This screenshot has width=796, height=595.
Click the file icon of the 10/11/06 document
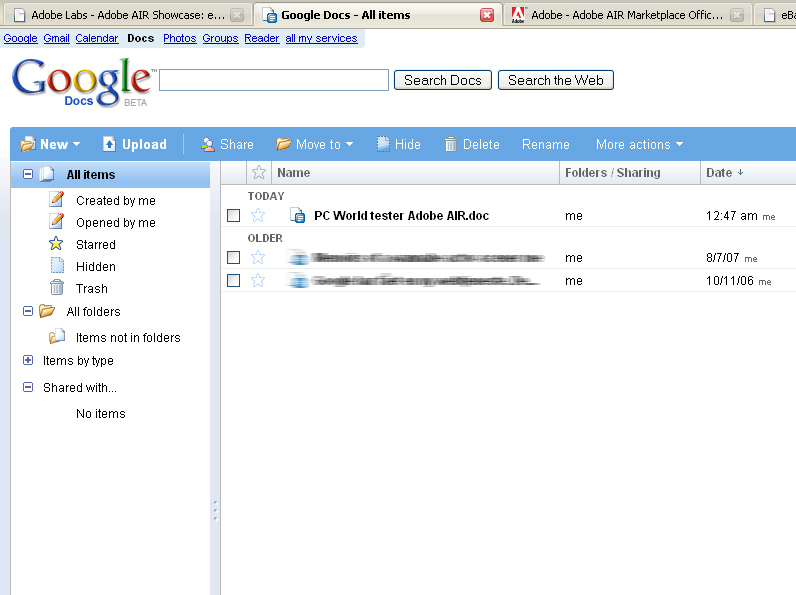[298, 281]
